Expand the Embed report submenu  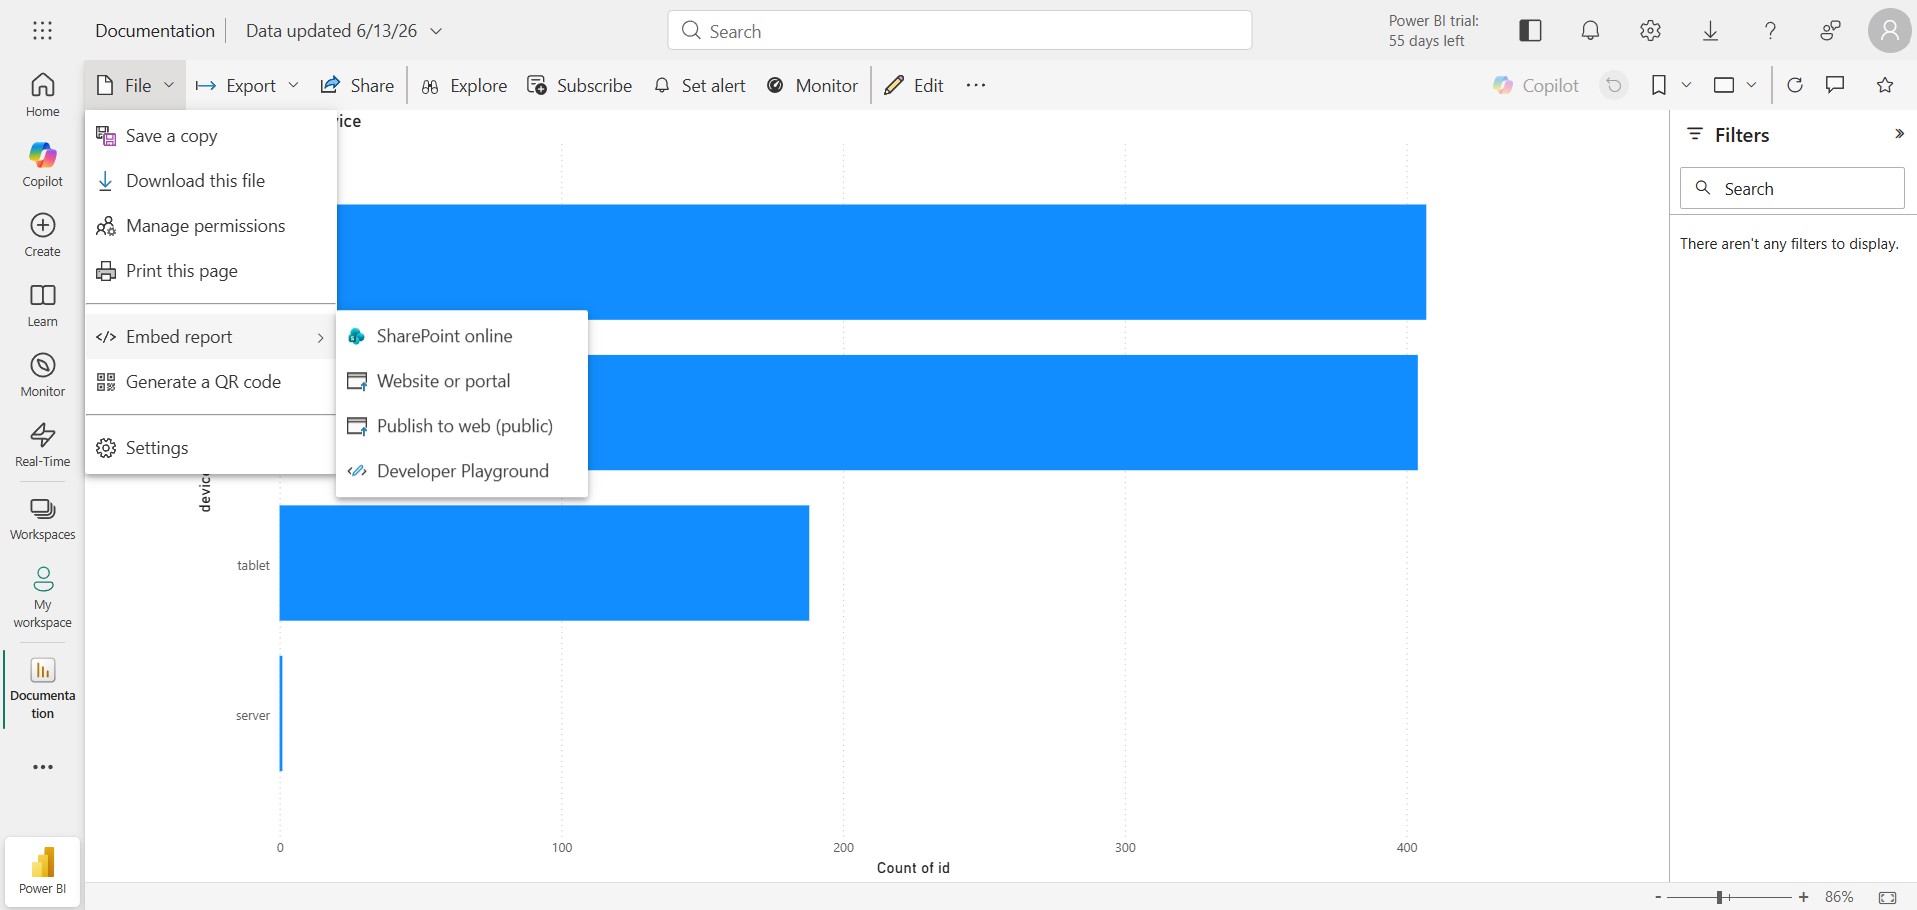click(x=210, y=337)
